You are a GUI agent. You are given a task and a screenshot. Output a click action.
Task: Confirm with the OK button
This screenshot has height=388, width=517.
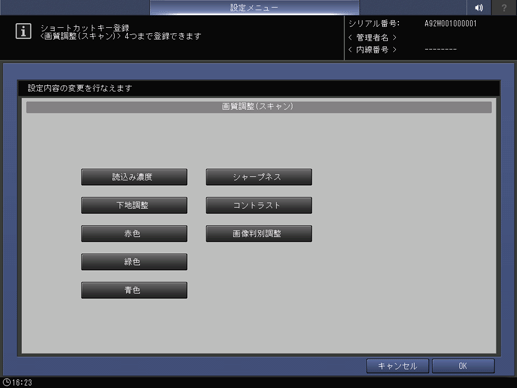point(463,366)
